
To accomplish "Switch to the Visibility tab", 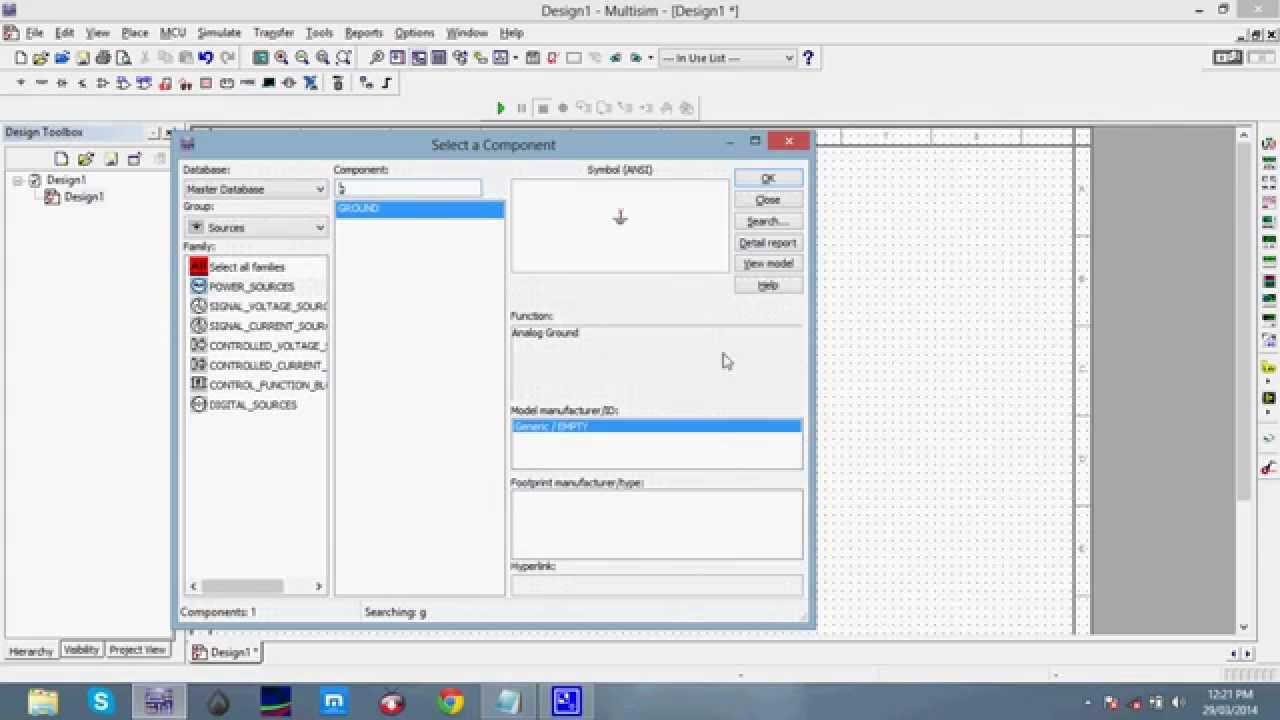I will (81, 650).
